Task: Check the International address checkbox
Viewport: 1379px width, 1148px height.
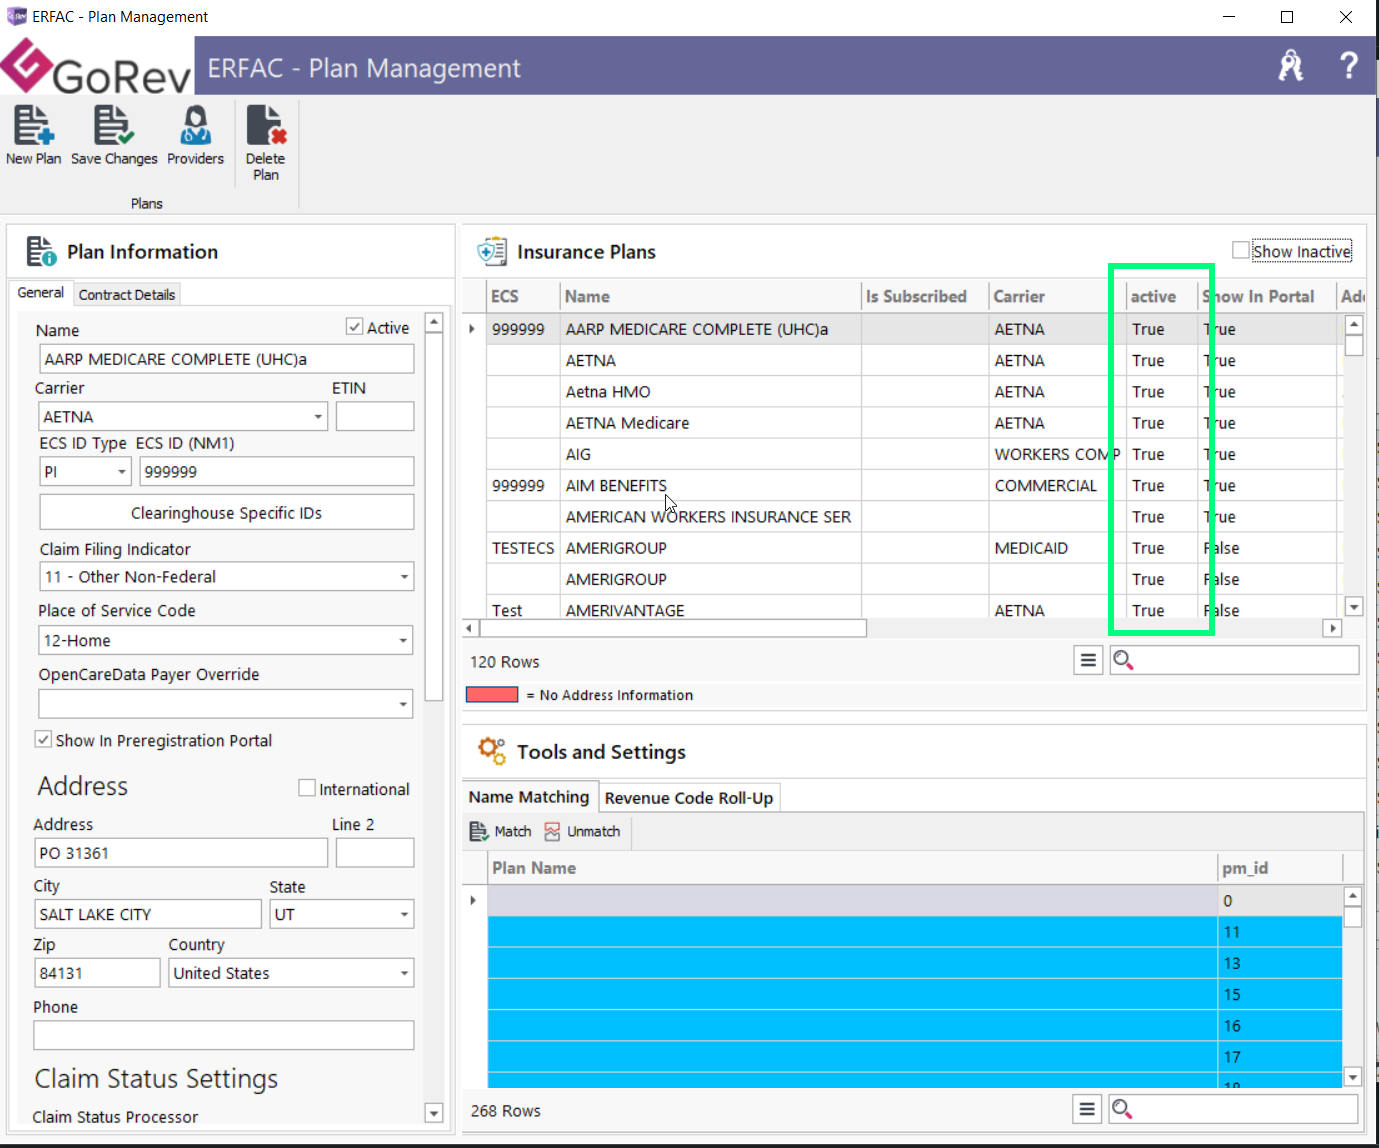Action: (307, 788)
